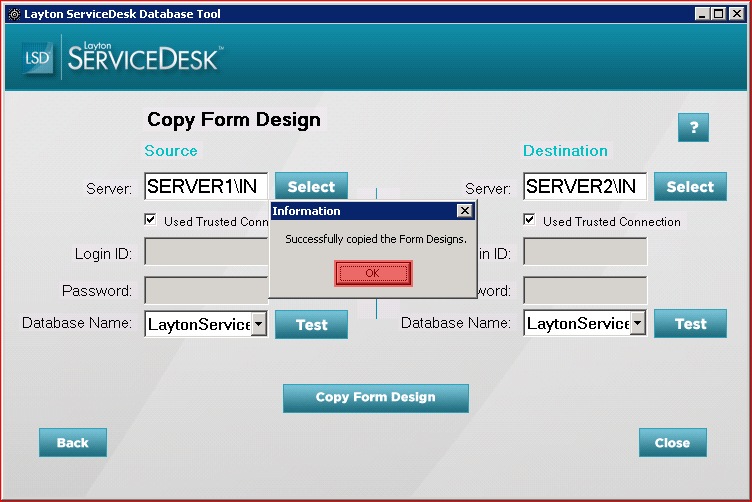
Task: Expand the Destination Database Name dropdown
Action: click(x=637, y=323)
